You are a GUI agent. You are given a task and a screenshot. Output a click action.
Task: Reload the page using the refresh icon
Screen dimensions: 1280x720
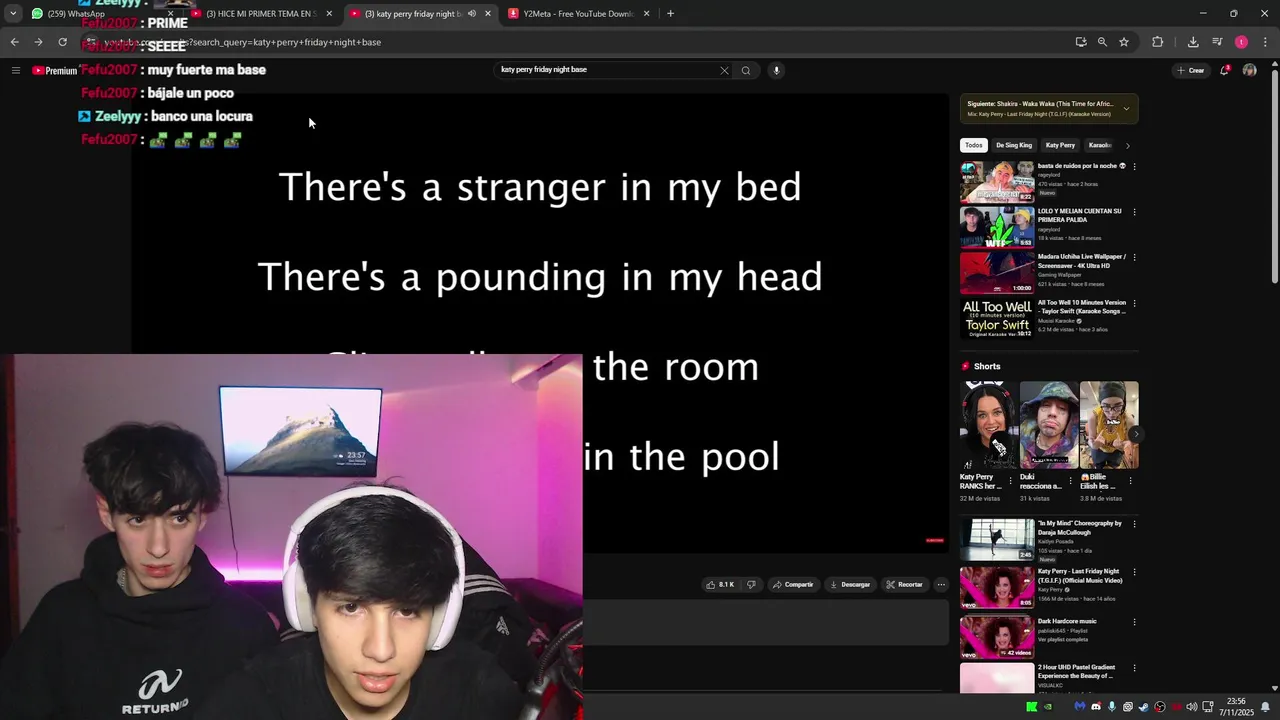click(62, 42)
